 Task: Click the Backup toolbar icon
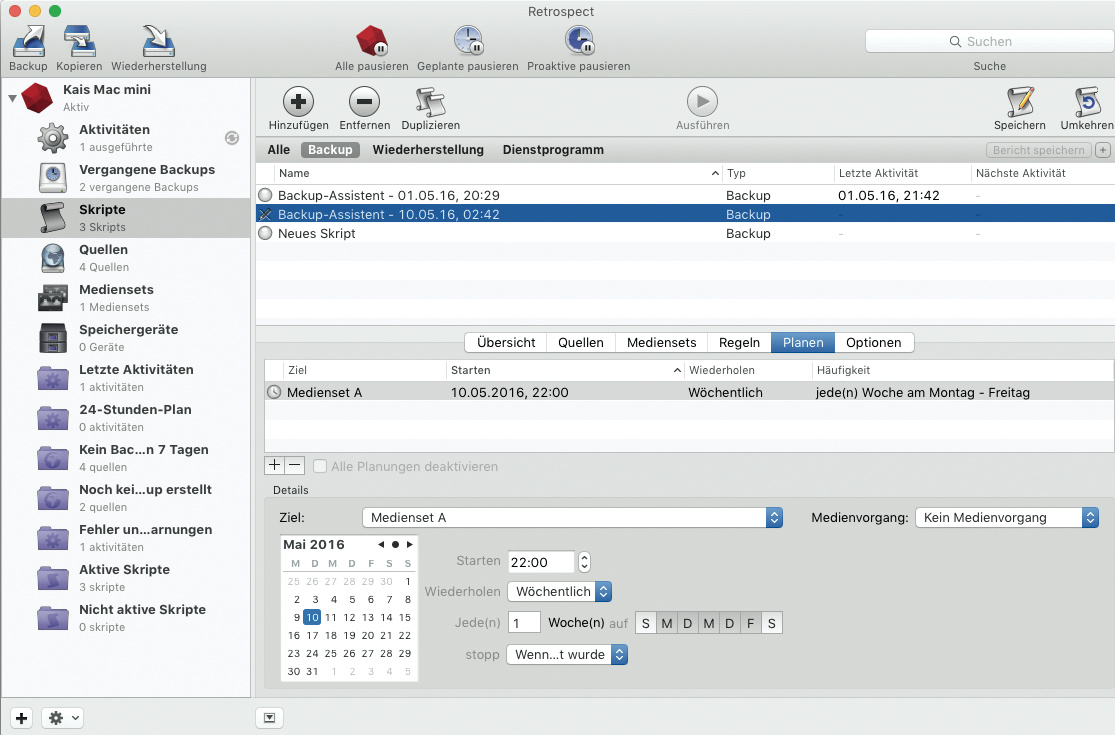(x=28, y=41)
